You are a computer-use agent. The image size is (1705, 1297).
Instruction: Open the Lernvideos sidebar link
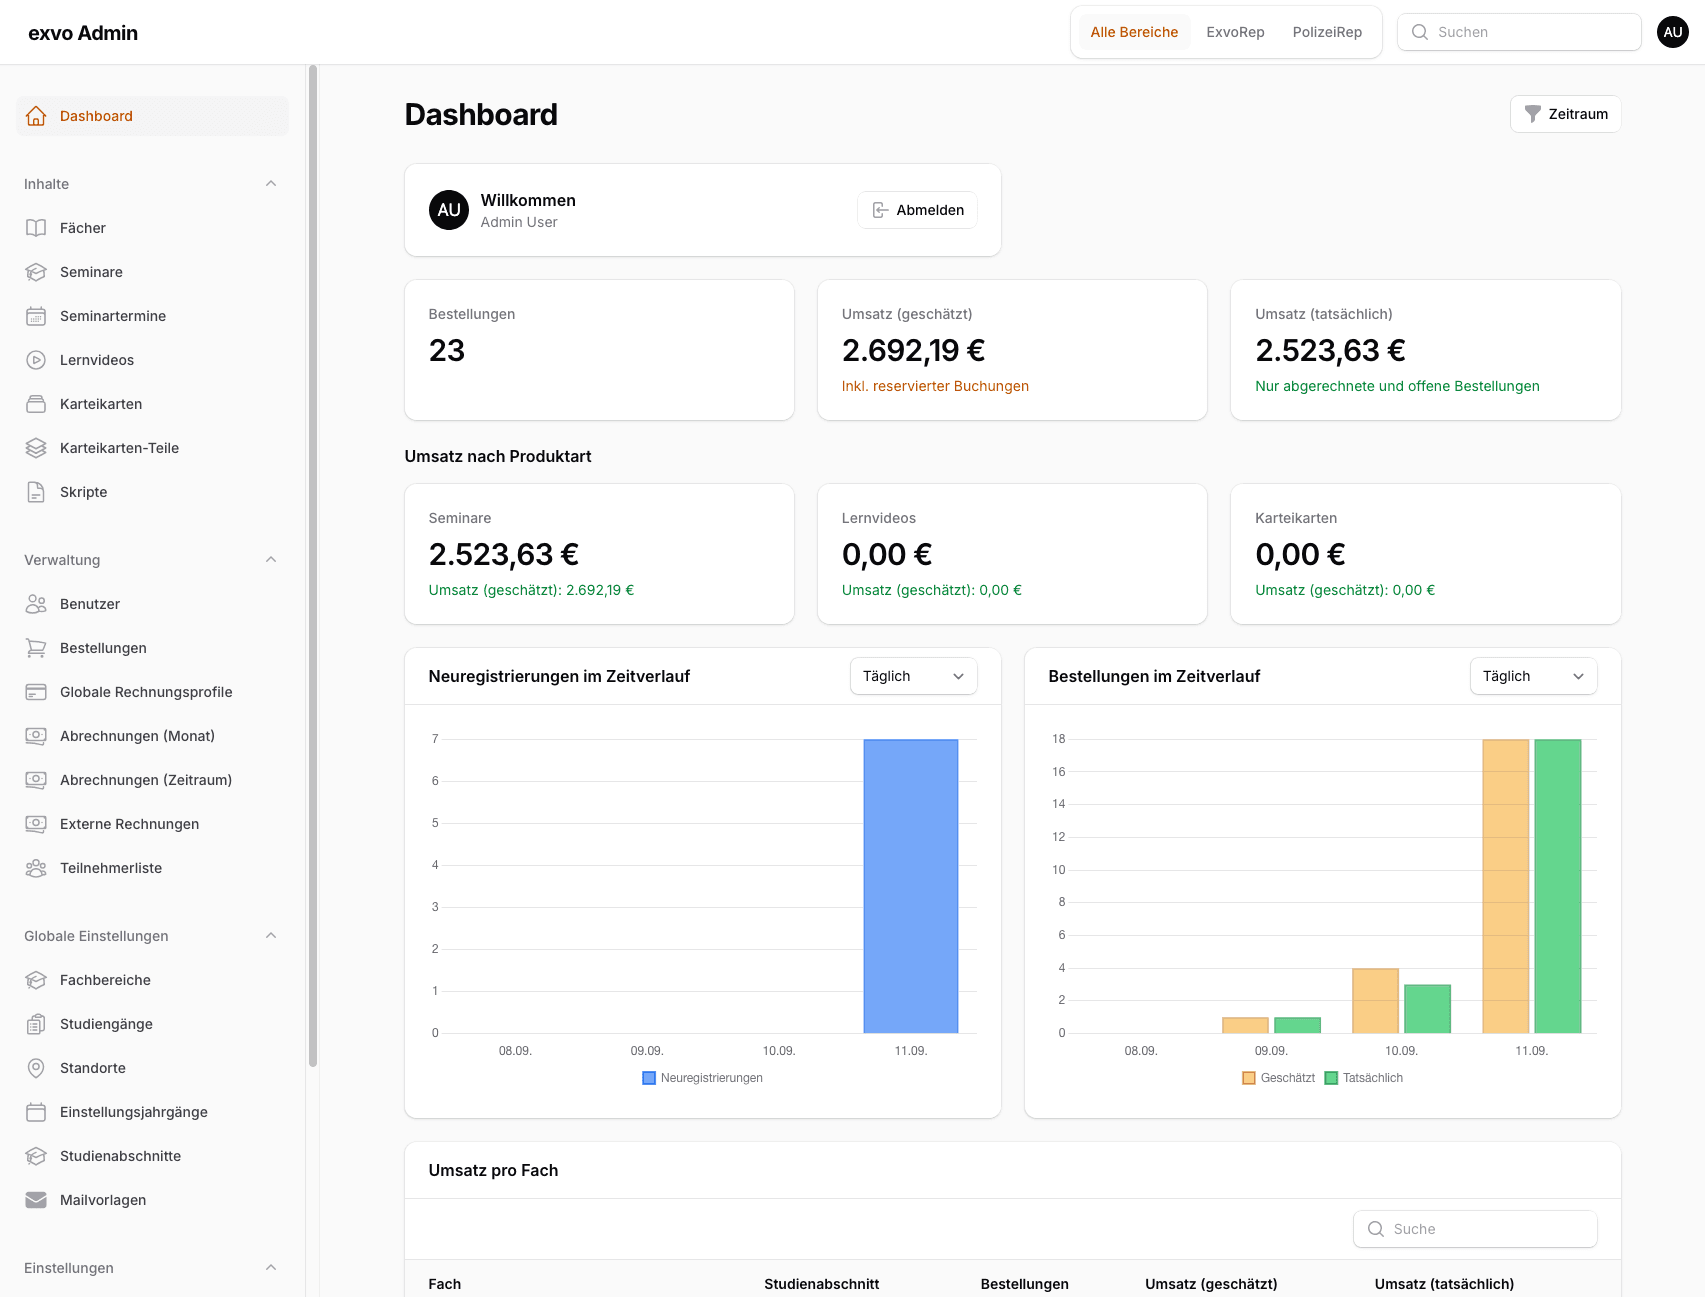tap(152, 360)
